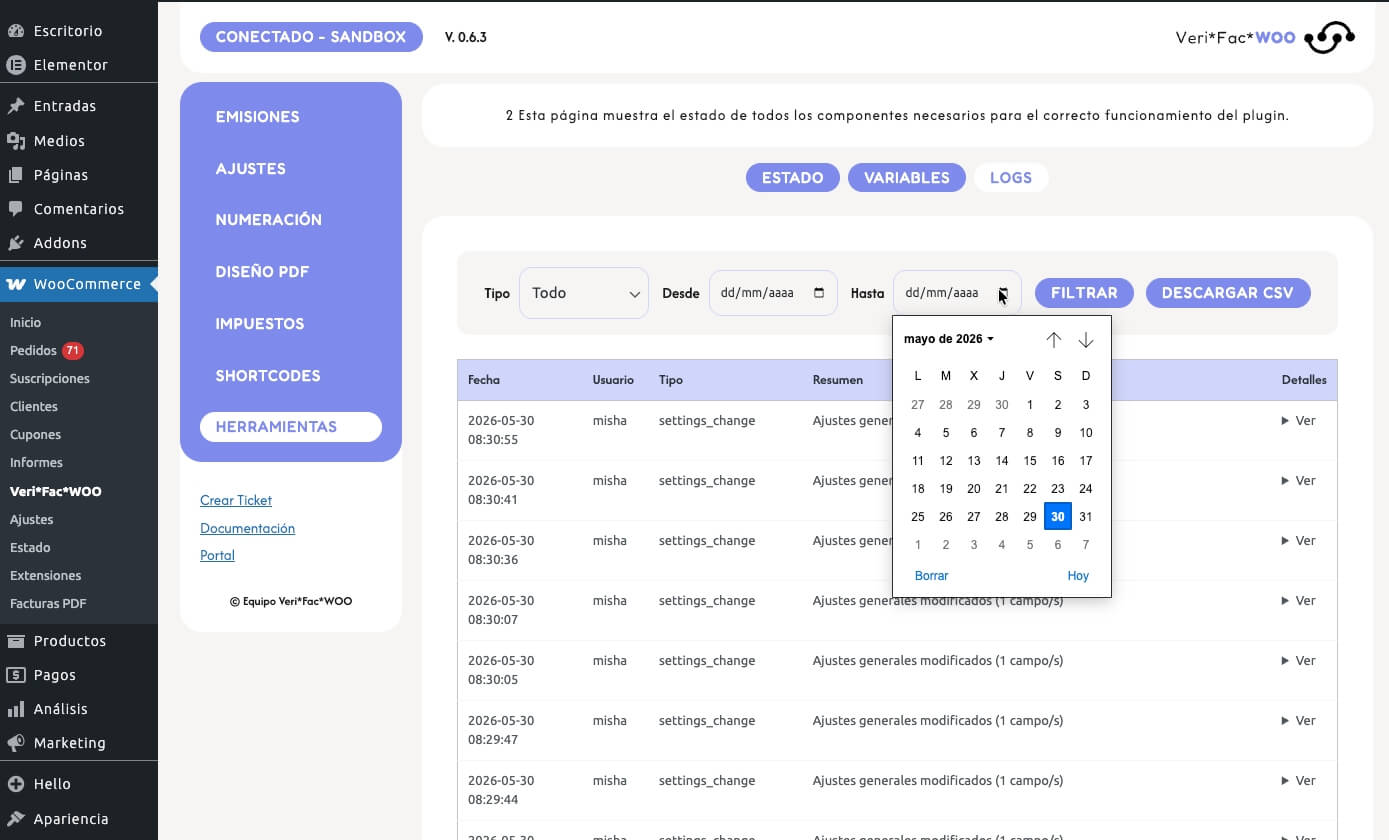1389x840 pixels.
Task: Click the WooCommerce logo icon
Action: click(x=16, y=284)
